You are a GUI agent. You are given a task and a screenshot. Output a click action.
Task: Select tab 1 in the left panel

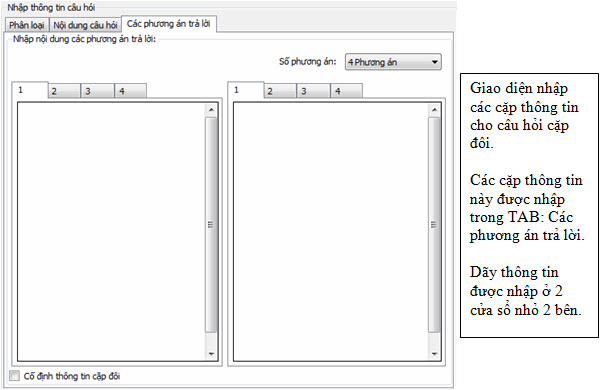pyautogui.click(x=30, y=90)
